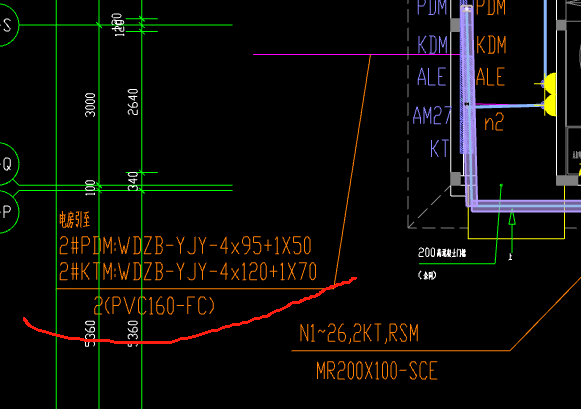
Task: Select the orange n2 label
Action: (494, 122)
